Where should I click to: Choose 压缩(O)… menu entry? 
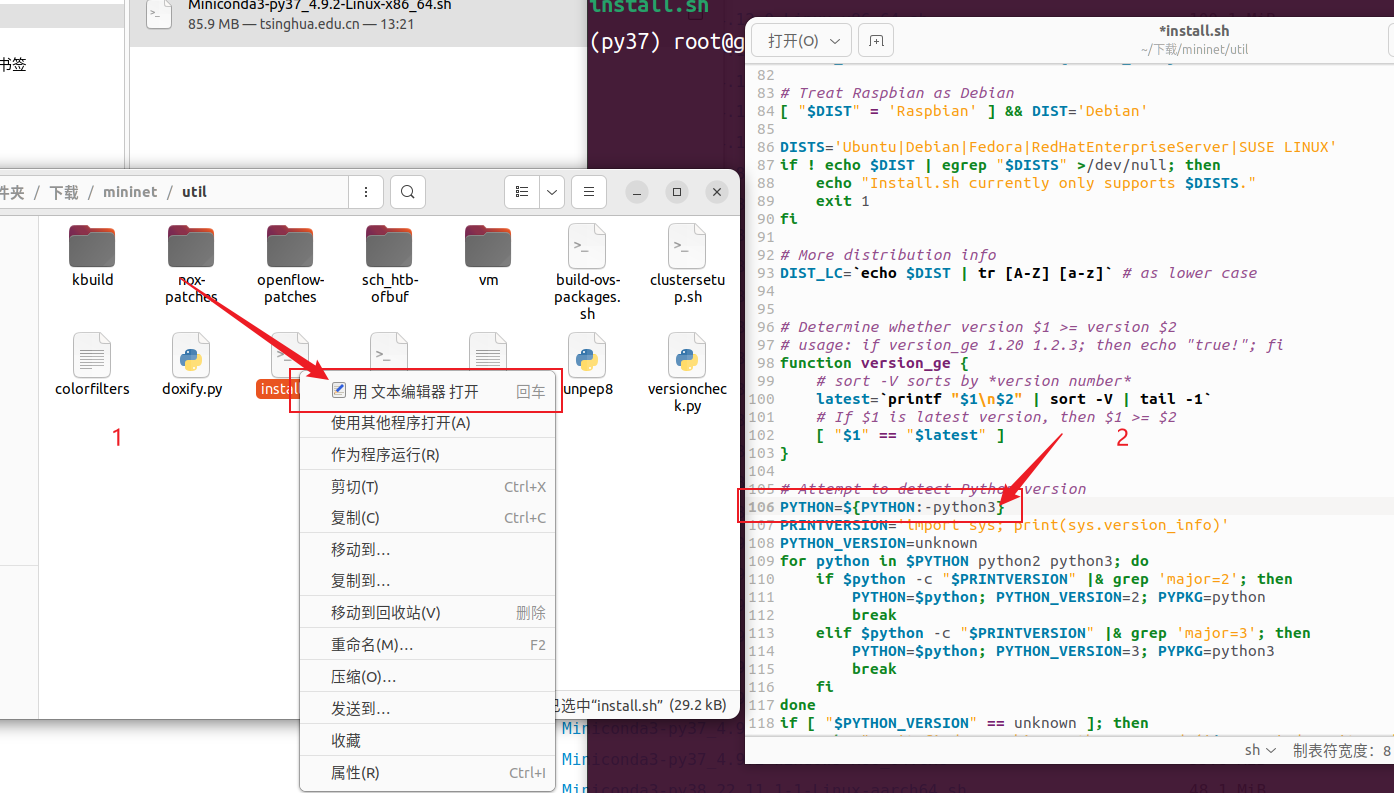tap(427, 677)
